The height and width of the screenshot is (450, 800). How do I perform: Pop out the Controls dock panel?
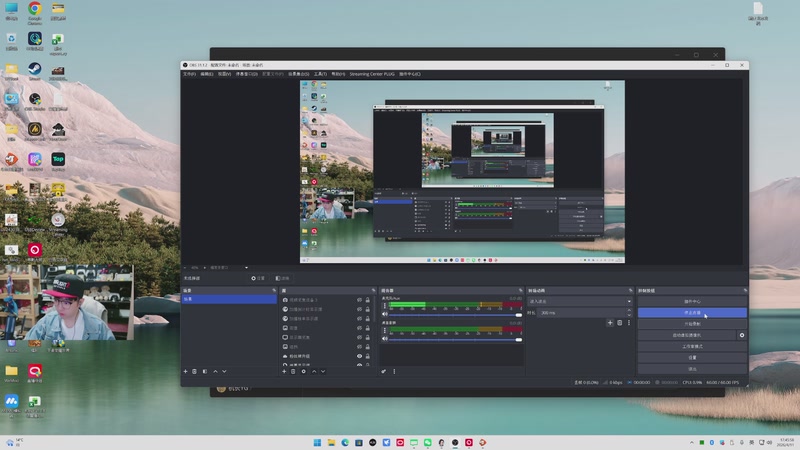coord(745,290)
